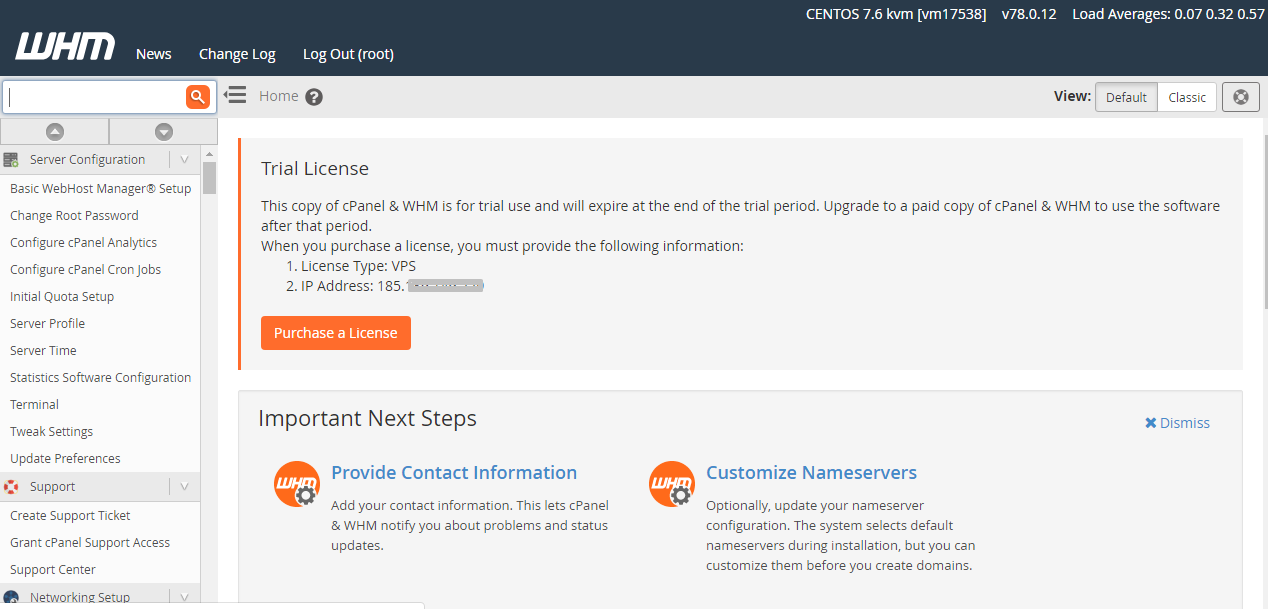The height and width of the screenshot is (609, 1268).
Task: Click the round X button beside Classic view
Action: (1241, 97)
